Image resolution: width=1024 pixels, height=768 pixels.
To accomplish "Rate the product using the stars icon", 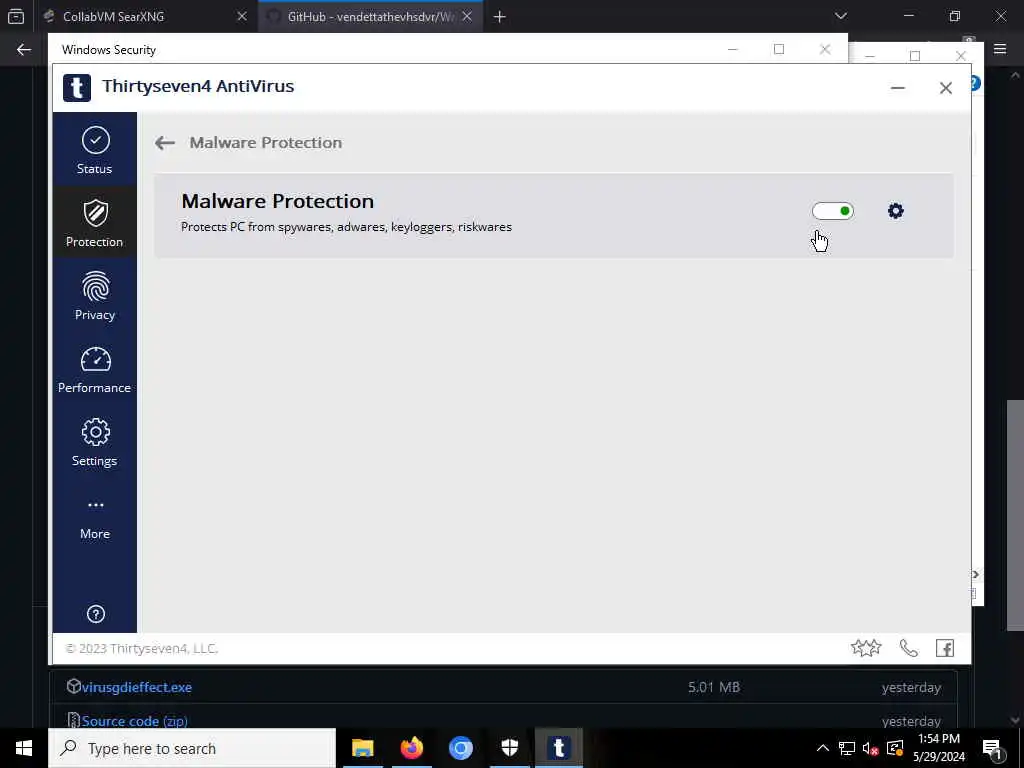I will pos(866,648).
